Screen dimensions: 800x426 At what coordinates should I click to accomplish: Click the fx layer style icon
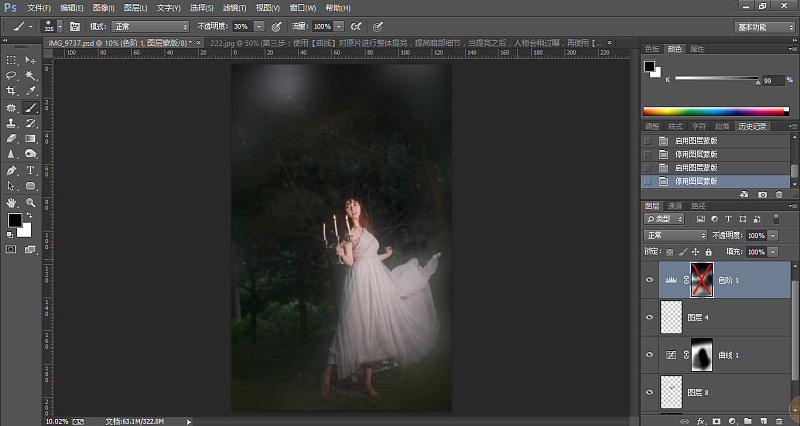pos(701,421)
